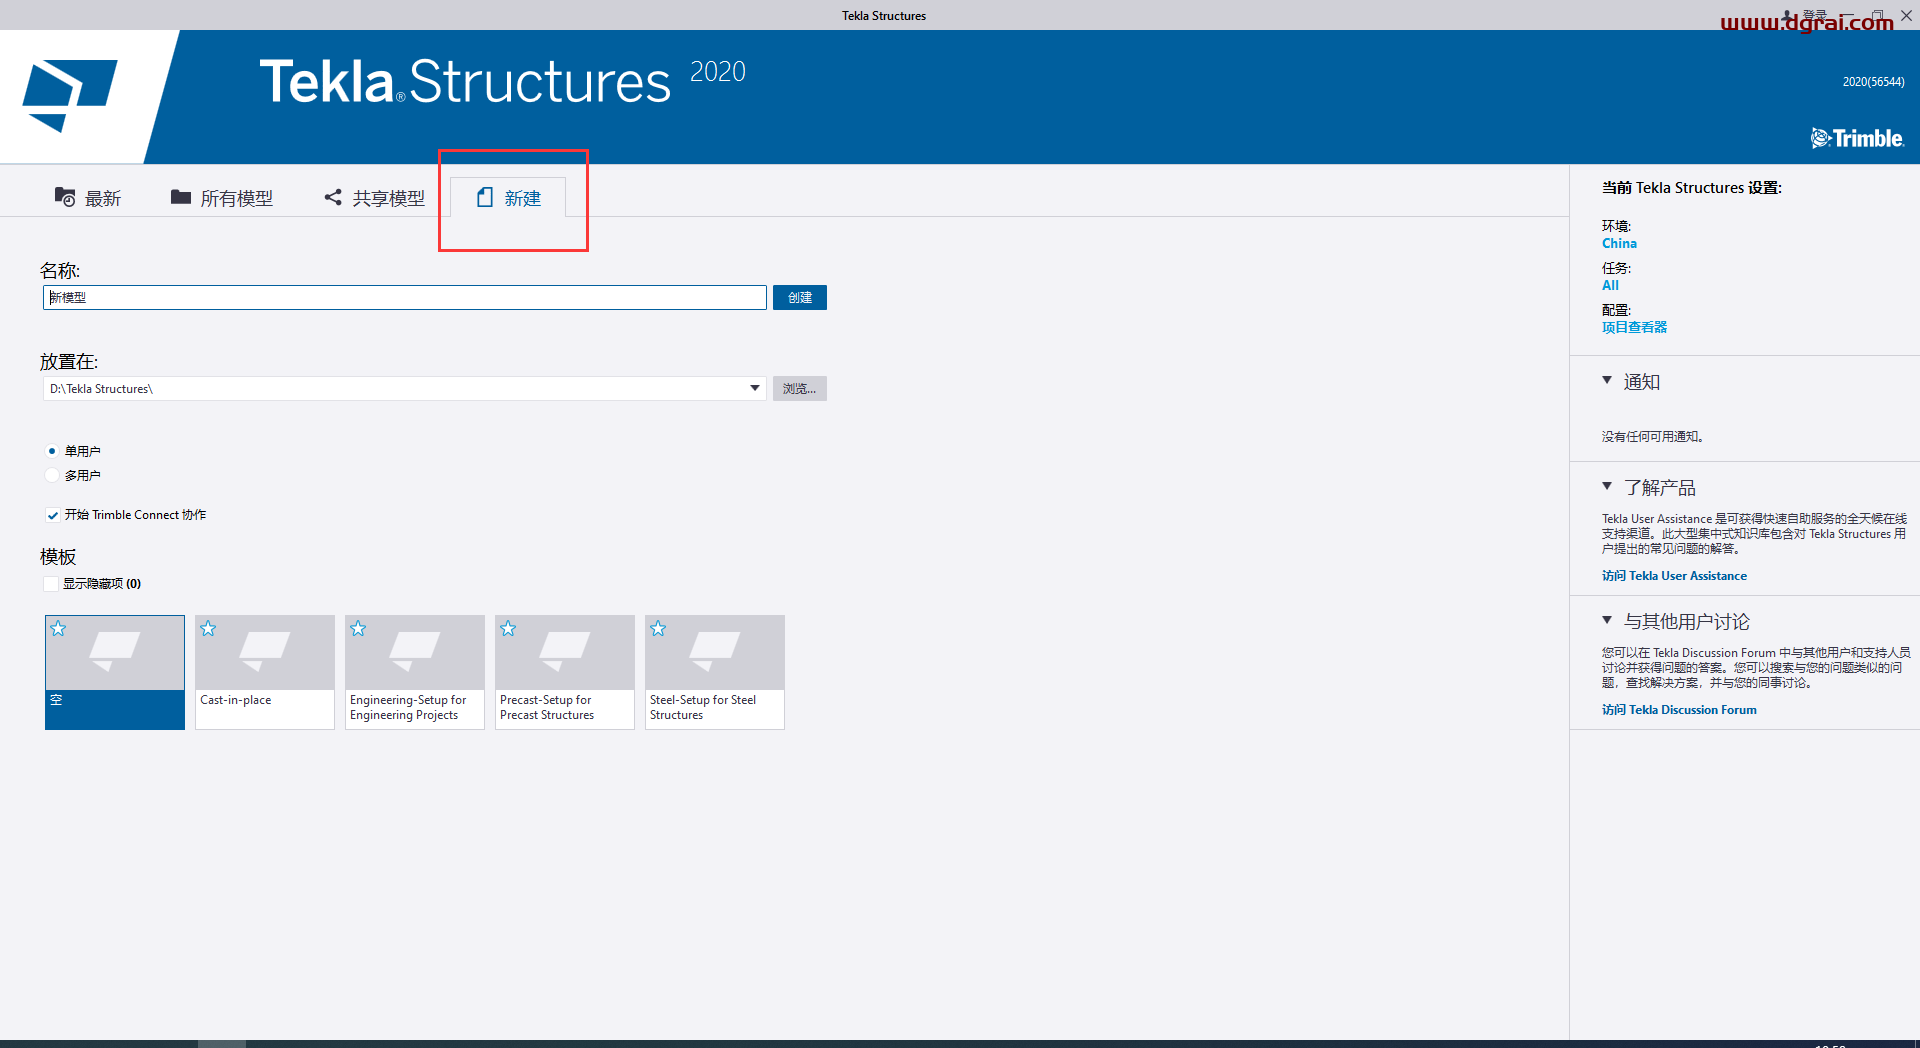Click the folder icon beside 所有模型
The image size is (1920, 1048).
pos(181,197)
